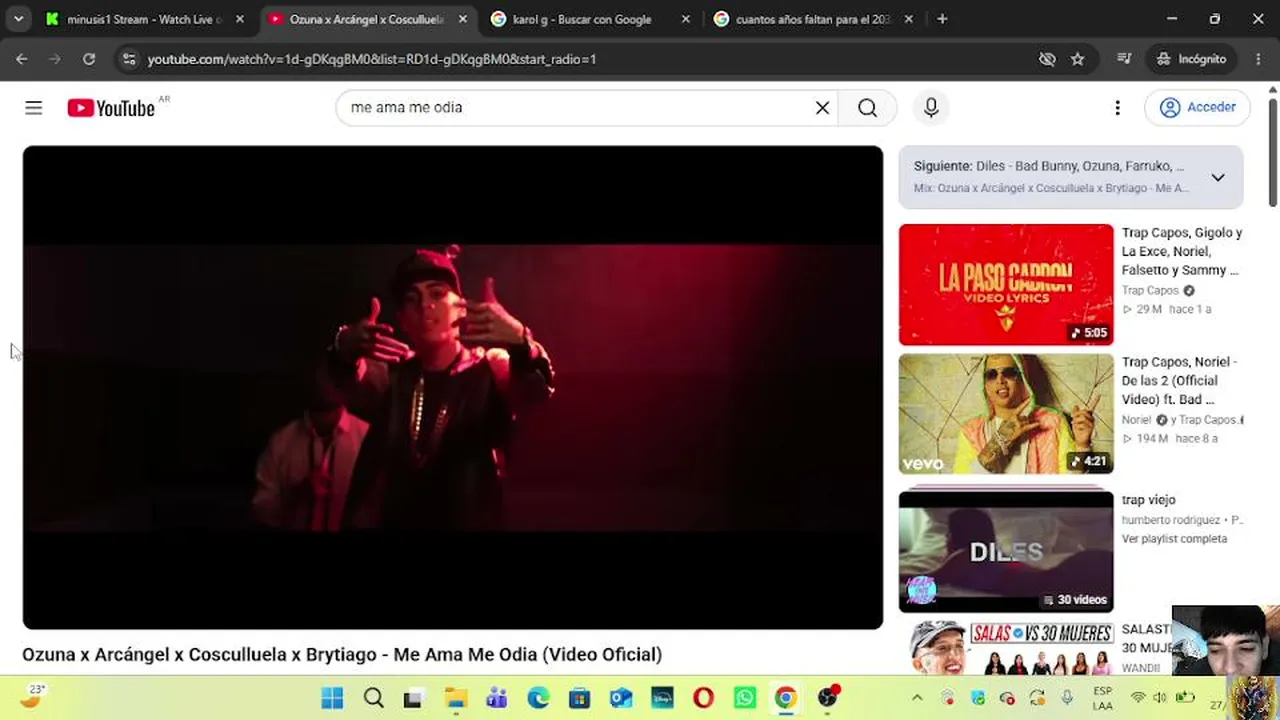
Task: Open 'Trap Capos, Gigolo y La Exce' video title
Action: [x=1182, y=251]
